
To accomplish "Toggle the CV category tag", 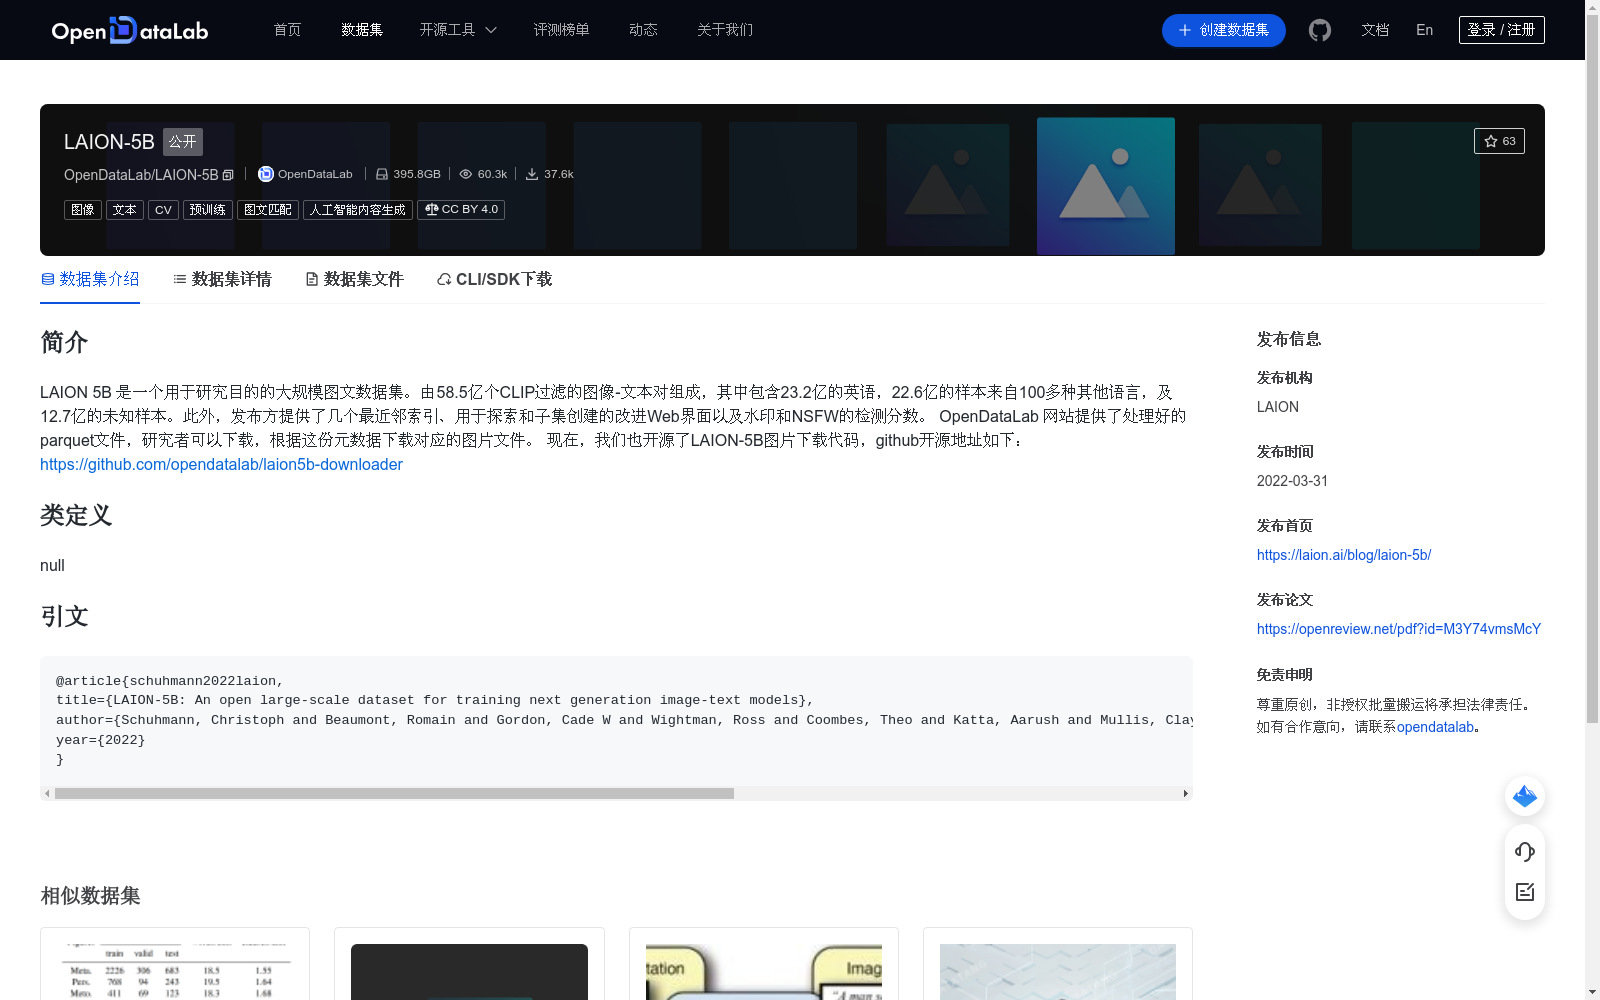I will (x=162, y=210).
